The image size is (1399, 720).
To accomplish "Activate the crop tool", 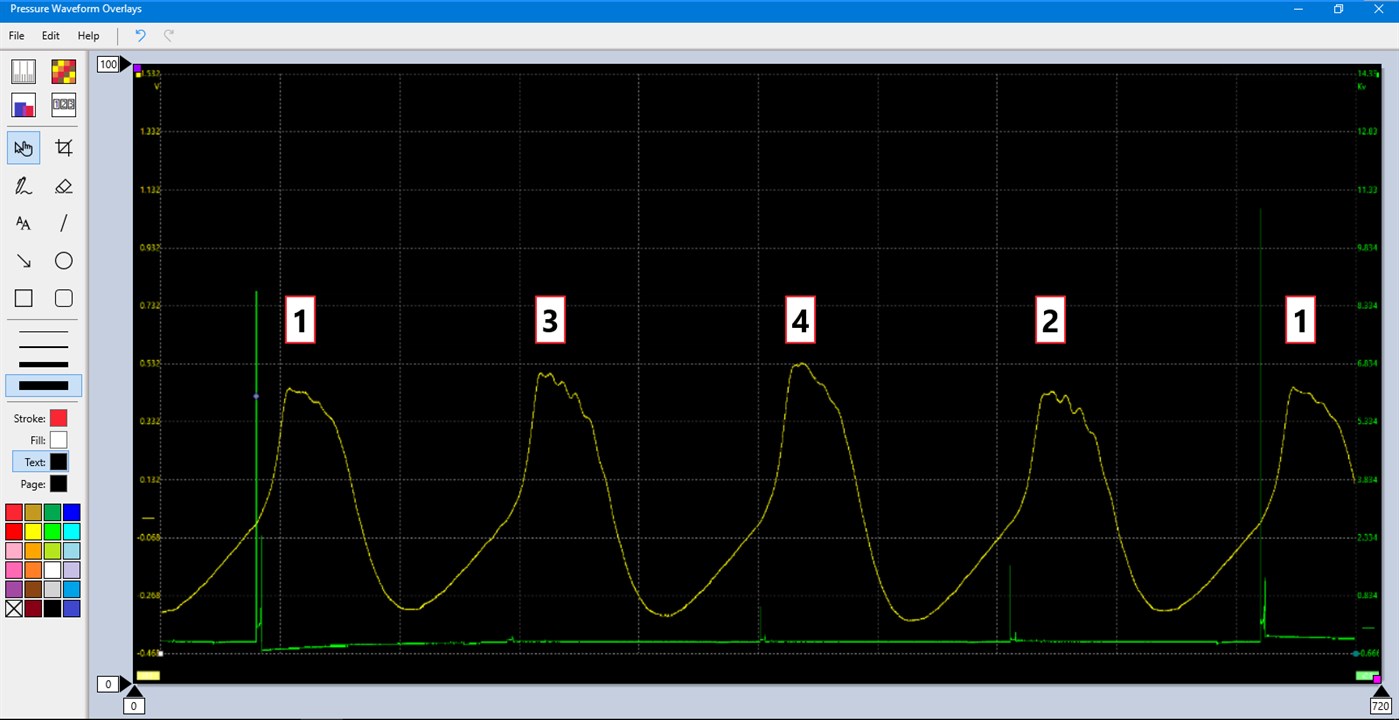I will pos(63,147).
